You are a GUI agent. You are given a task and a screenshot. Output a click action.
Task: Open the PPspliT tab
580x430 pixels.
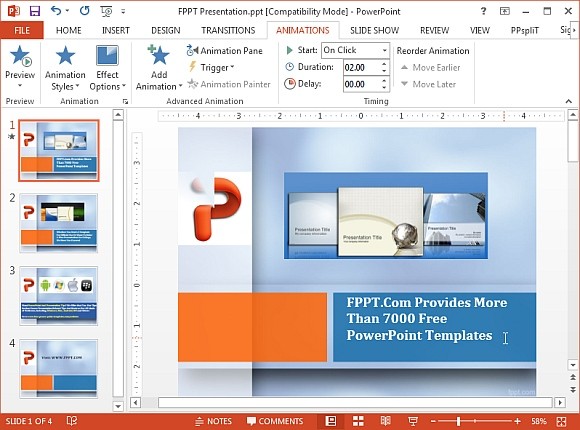click(525, 30)
